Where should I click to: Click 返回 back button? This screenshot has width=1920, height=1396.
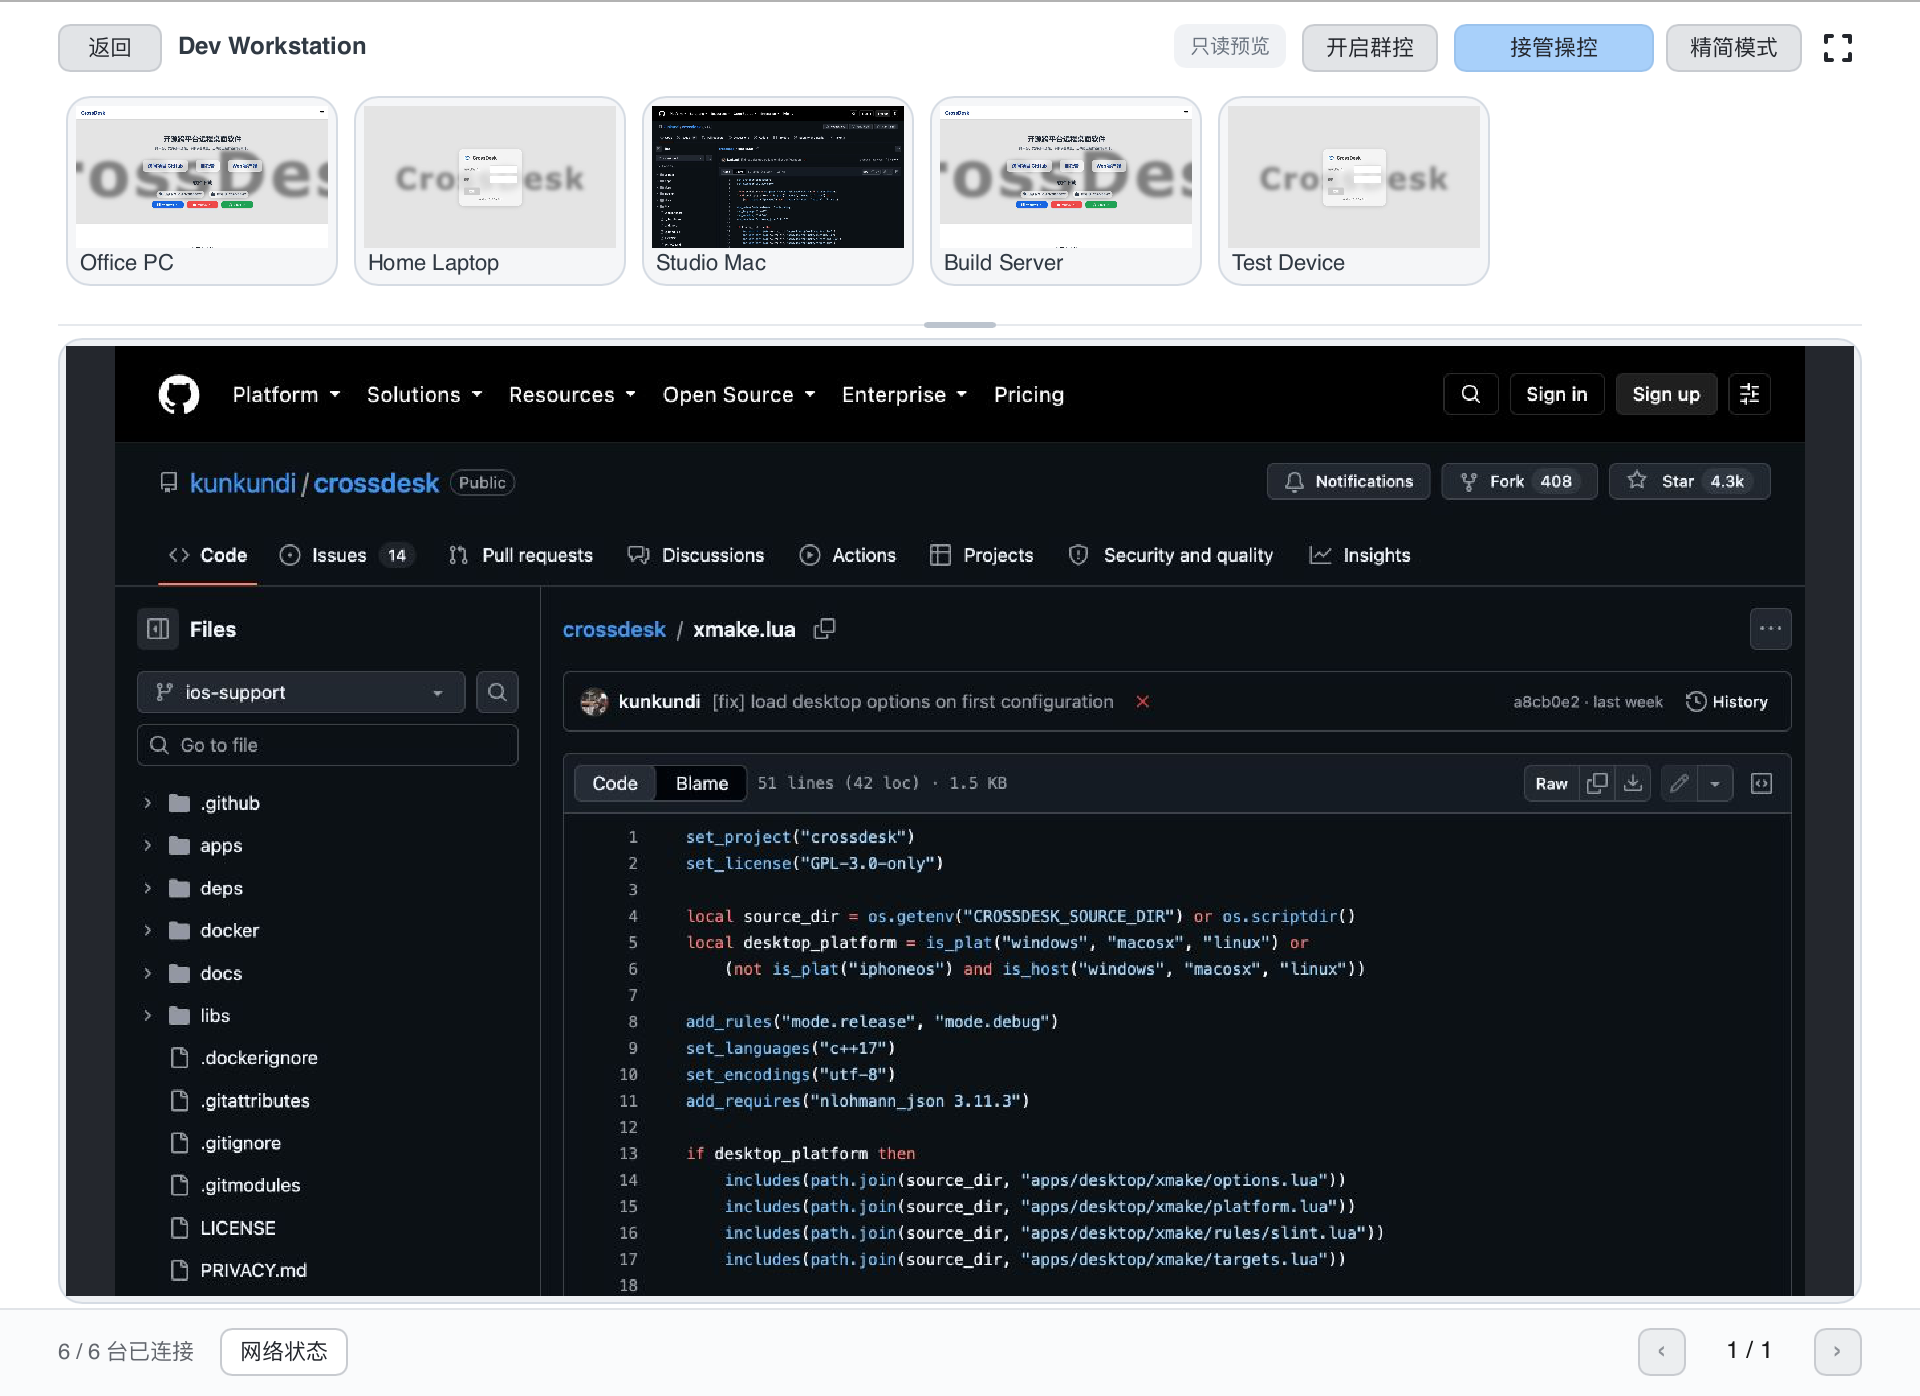[x=109, y=47]
